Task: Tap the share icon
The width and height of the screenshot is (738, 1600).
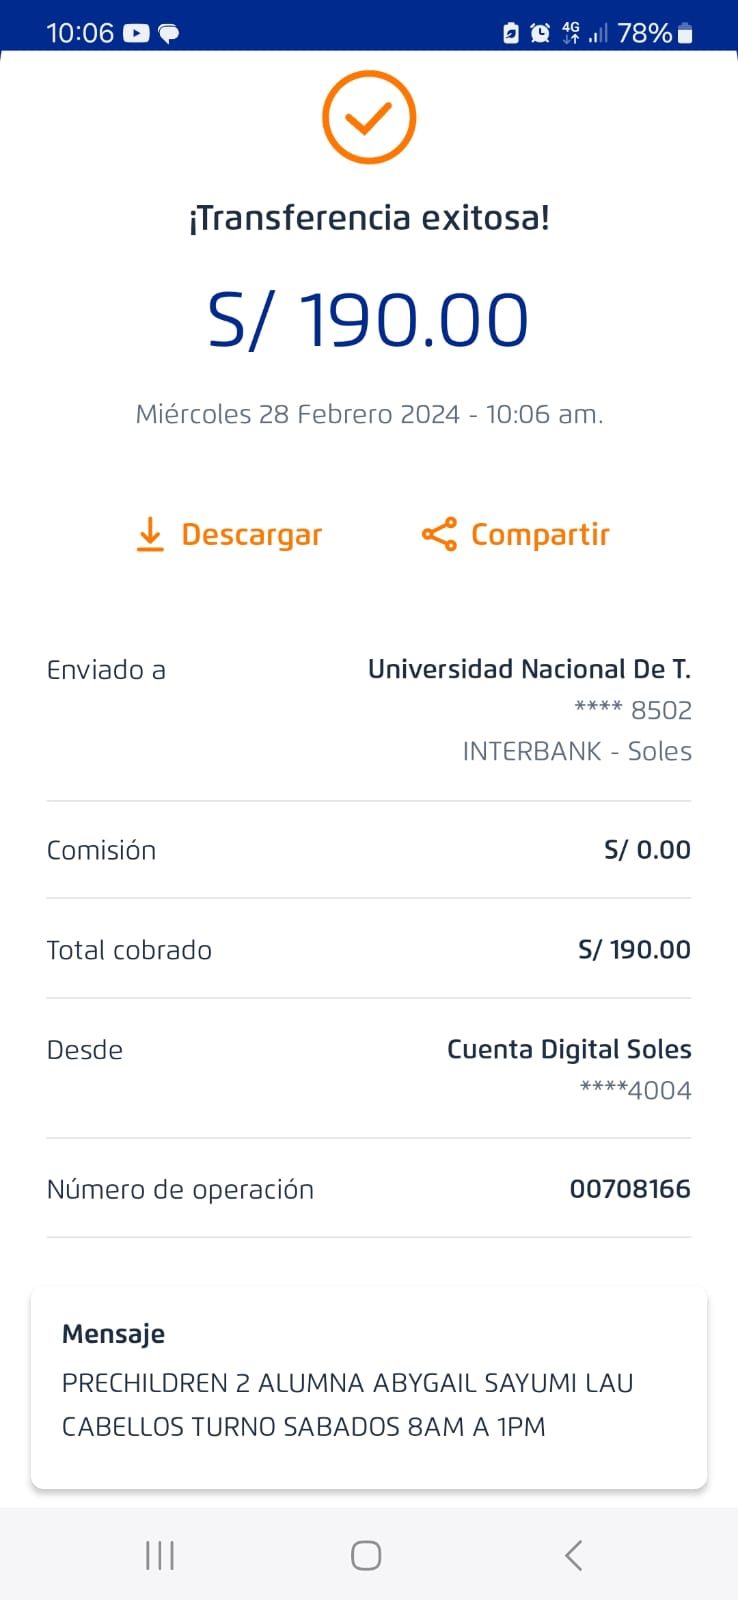Action: 439,535
